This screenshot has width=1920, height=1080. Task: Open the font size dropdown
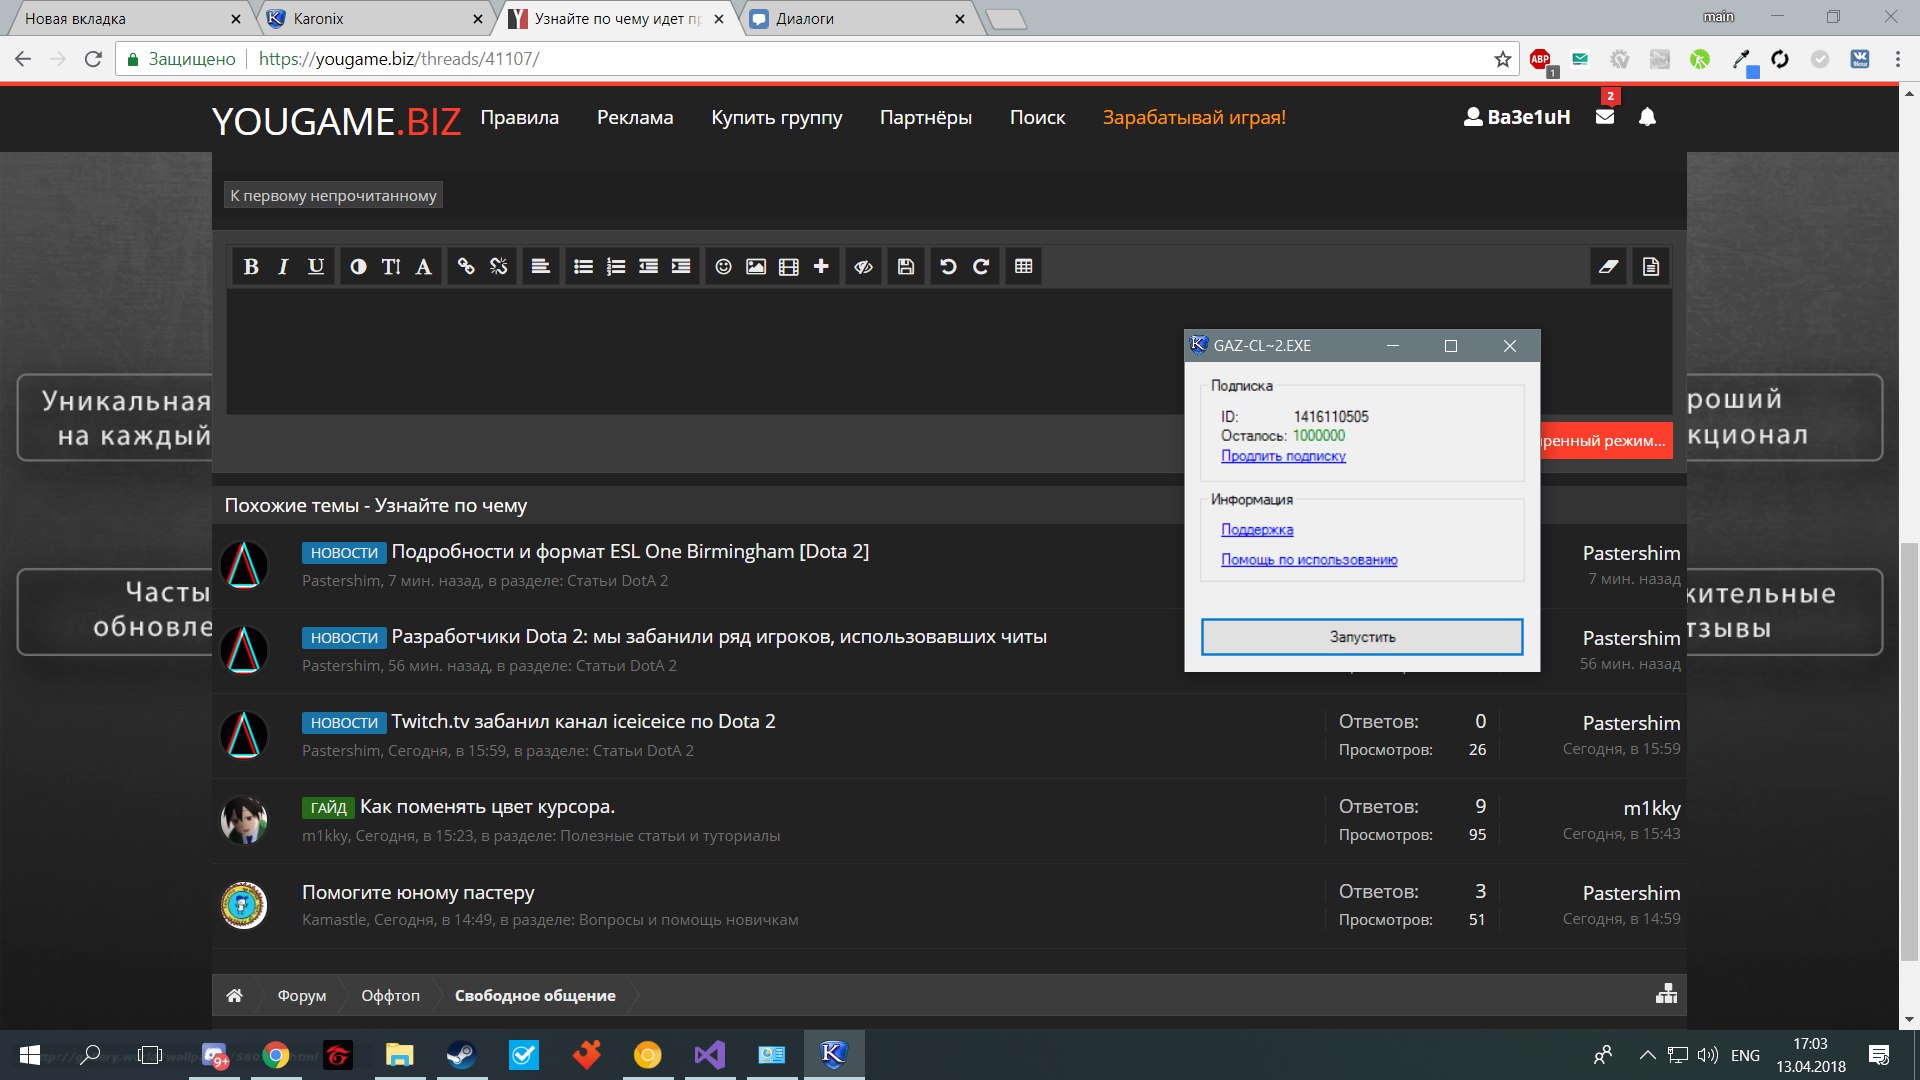[391, 266]
